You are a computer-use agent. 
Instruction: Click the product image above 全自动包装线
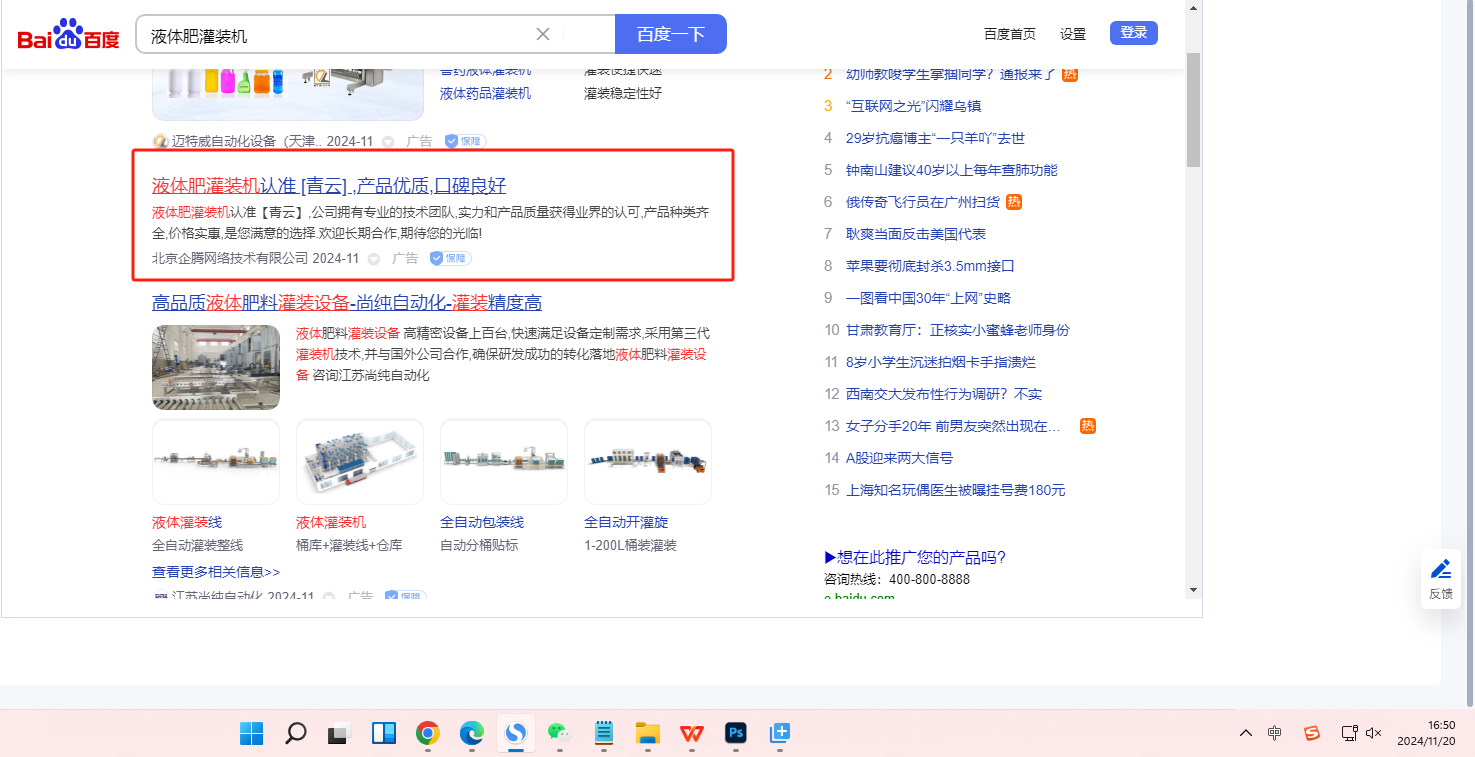coord(504,462)
